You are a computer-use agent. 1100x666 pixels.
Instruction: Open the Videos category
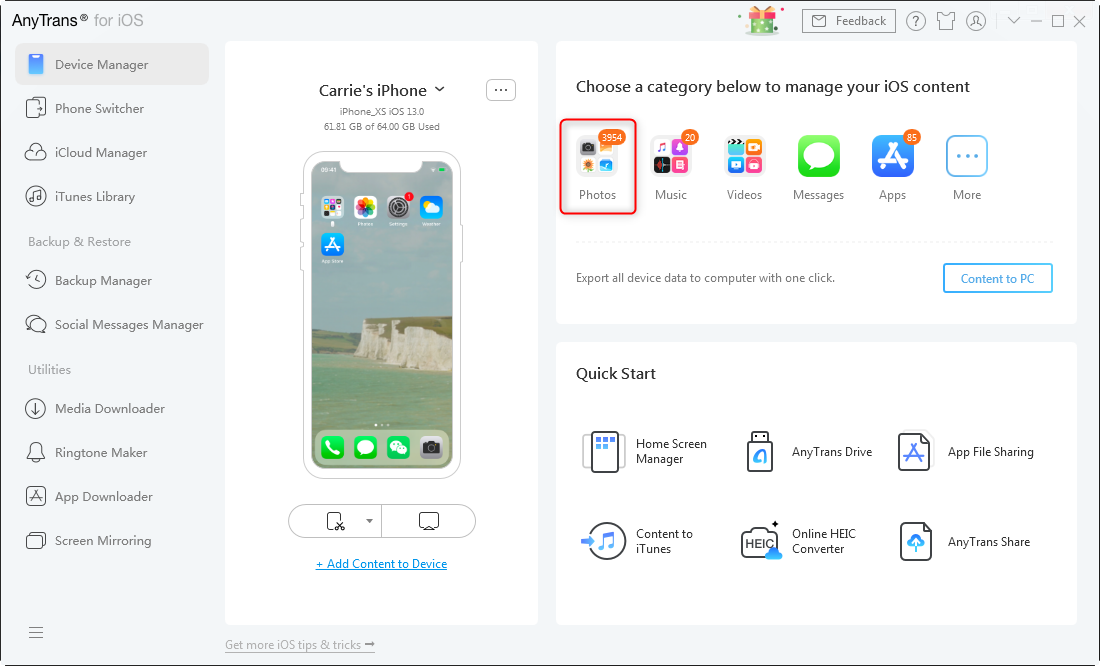(744, 167)
